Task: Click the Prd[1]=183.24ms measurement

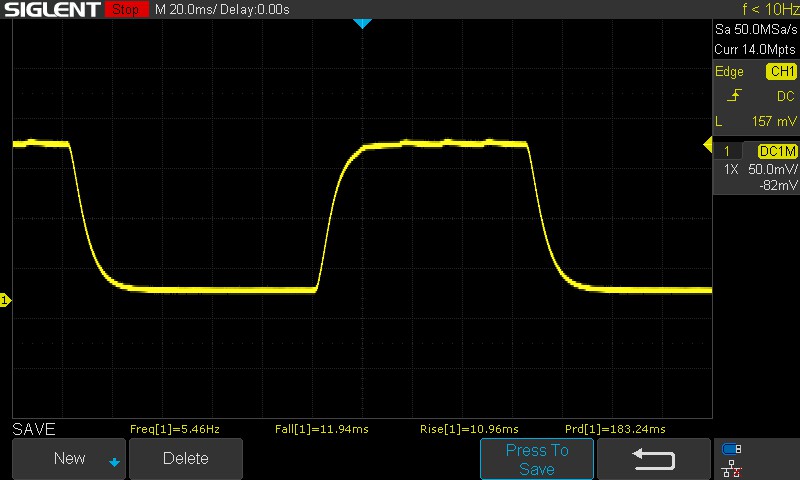Action: [x=615, y=429]
